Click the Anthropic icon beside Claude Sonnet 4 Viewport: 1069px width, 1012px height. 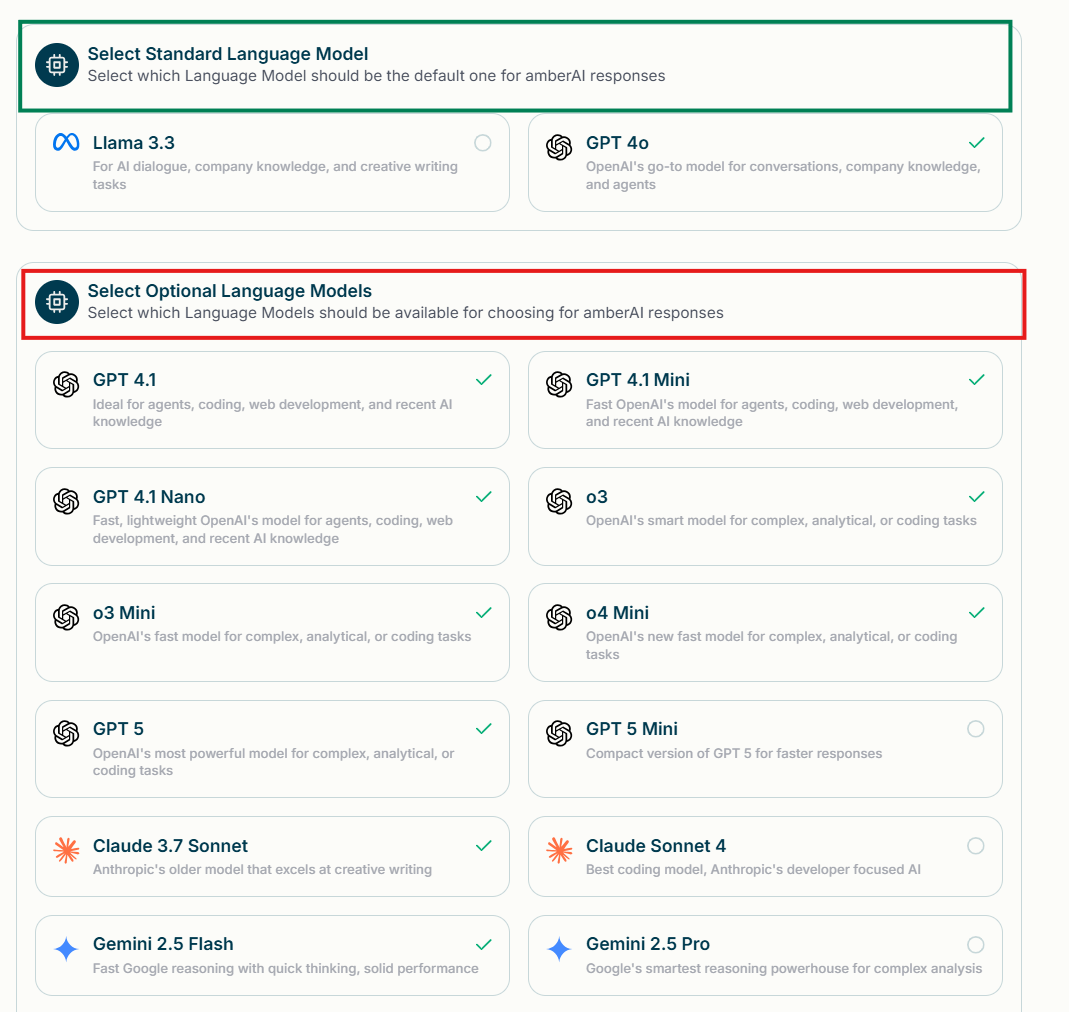click(x=559, y=850)
